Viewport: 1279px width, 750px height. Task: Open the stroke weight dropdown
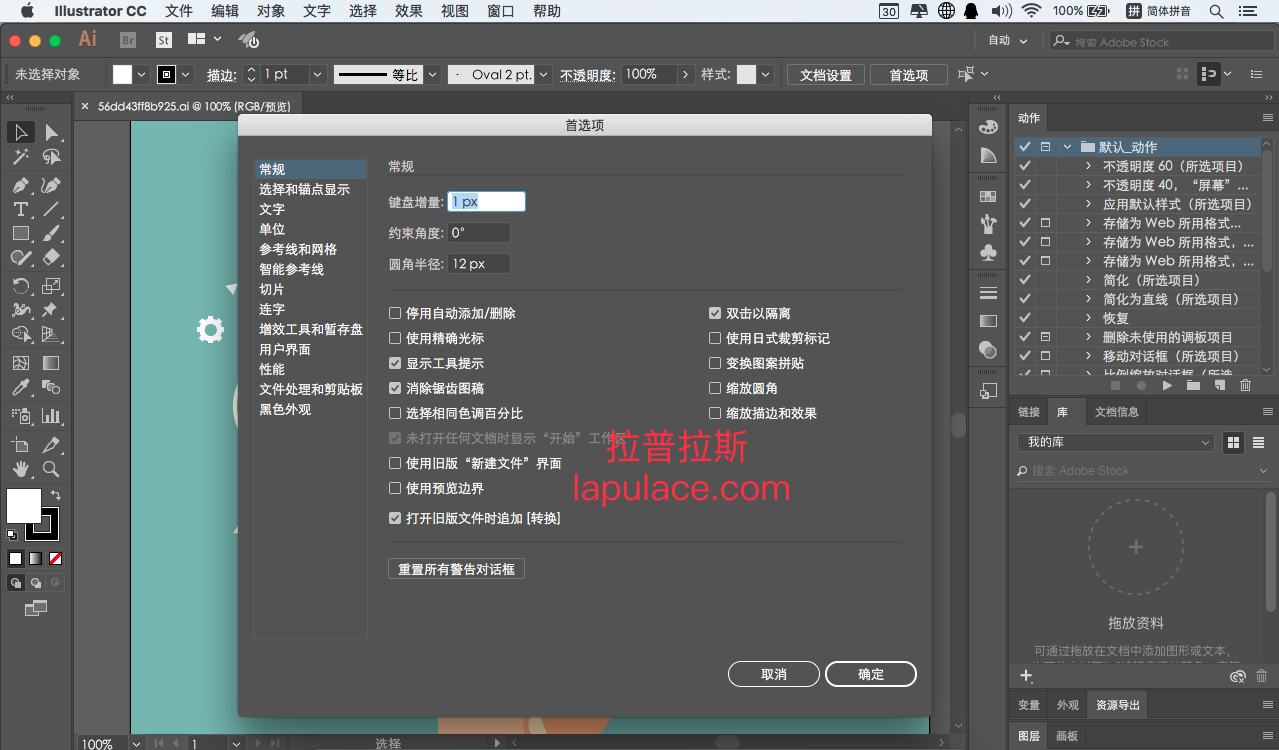tap(318, 74)
